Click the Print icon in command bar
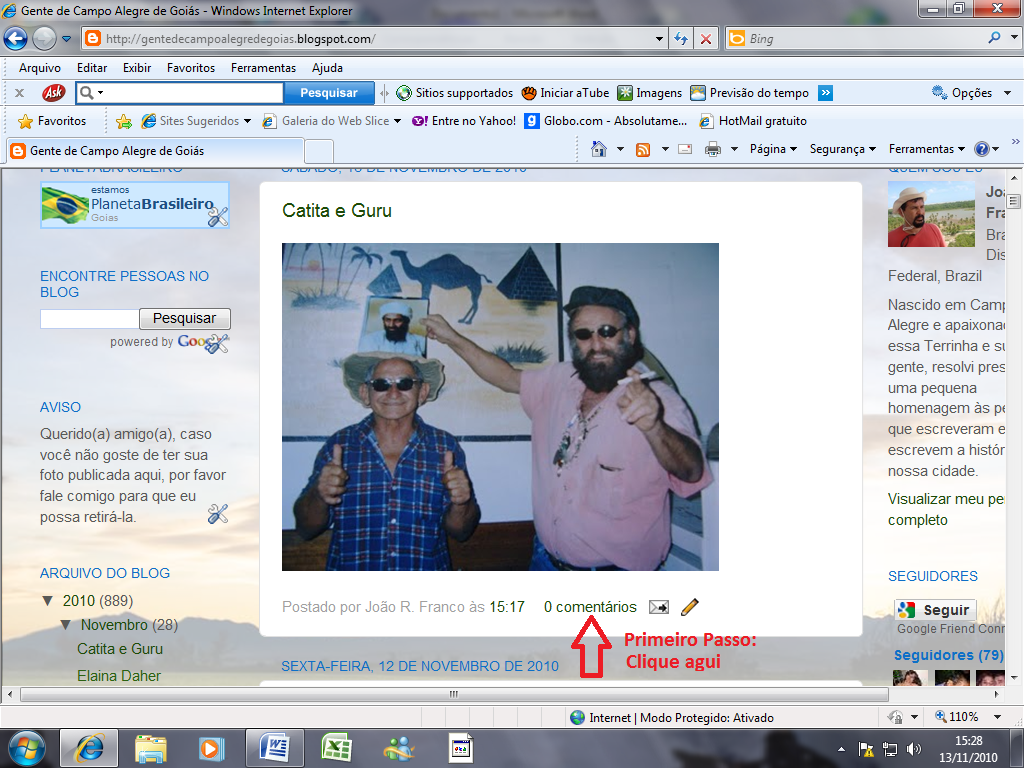 pyautogui.click(x=712, y=150)
